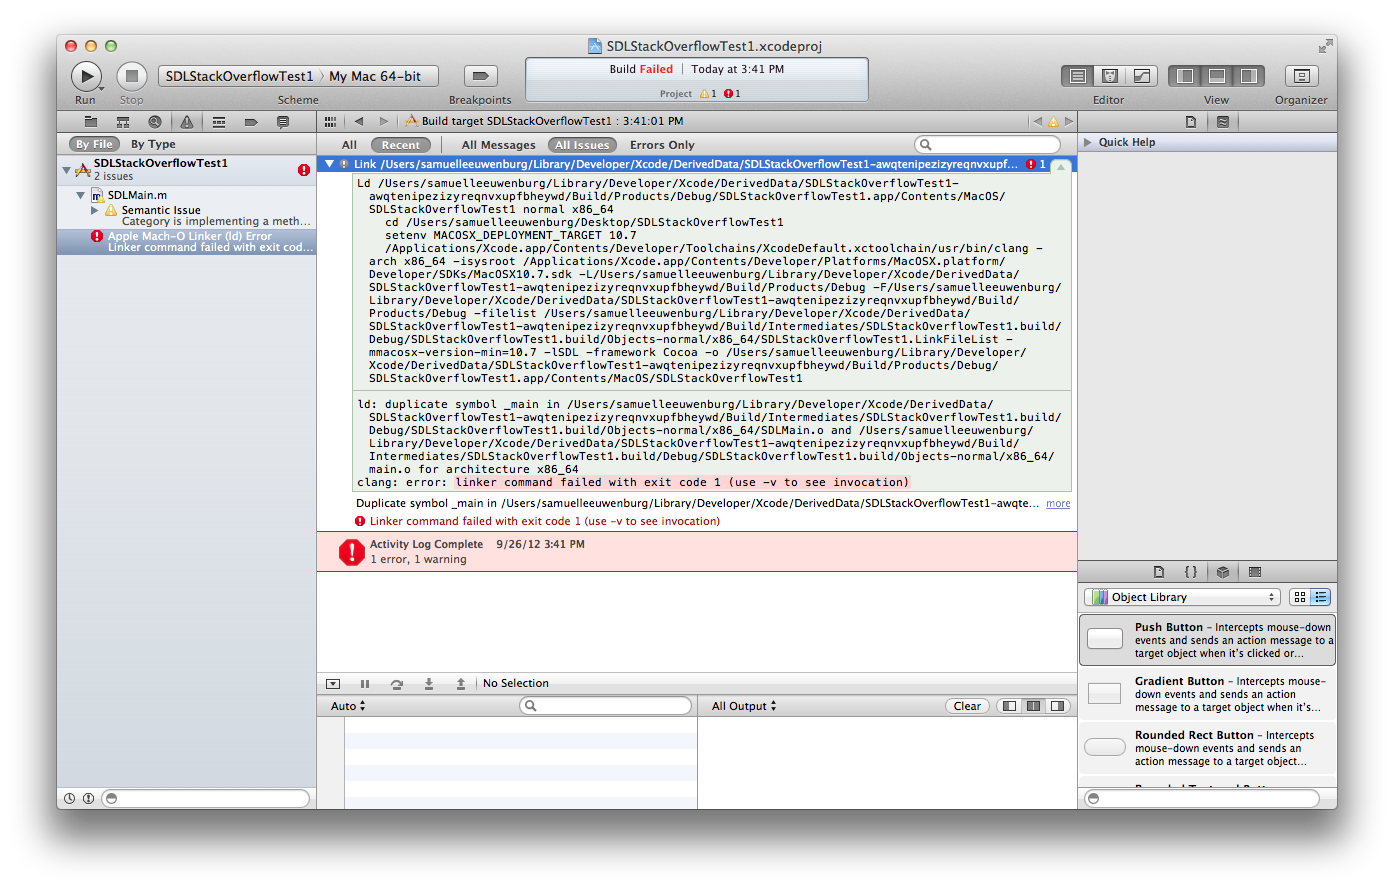Collapse the link transcript with green arrow
The height and width of the screenshot is (888, 1394).
pos(1061,165)
